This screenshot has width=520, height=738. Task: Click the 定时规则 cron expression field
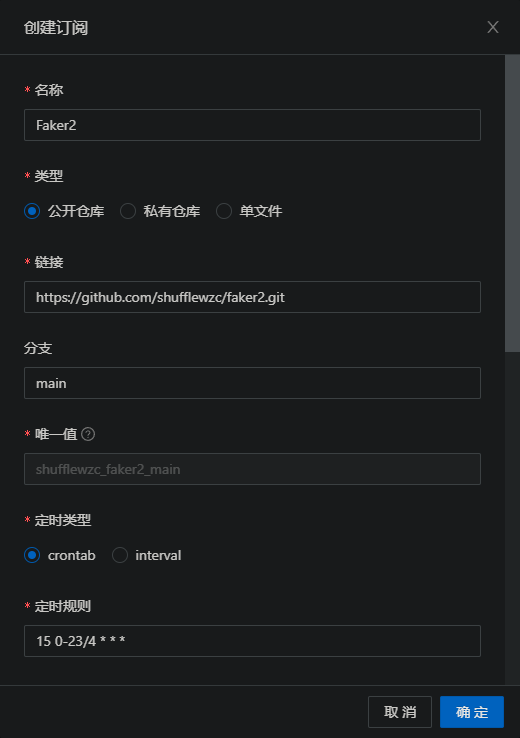tap(252, 641)
